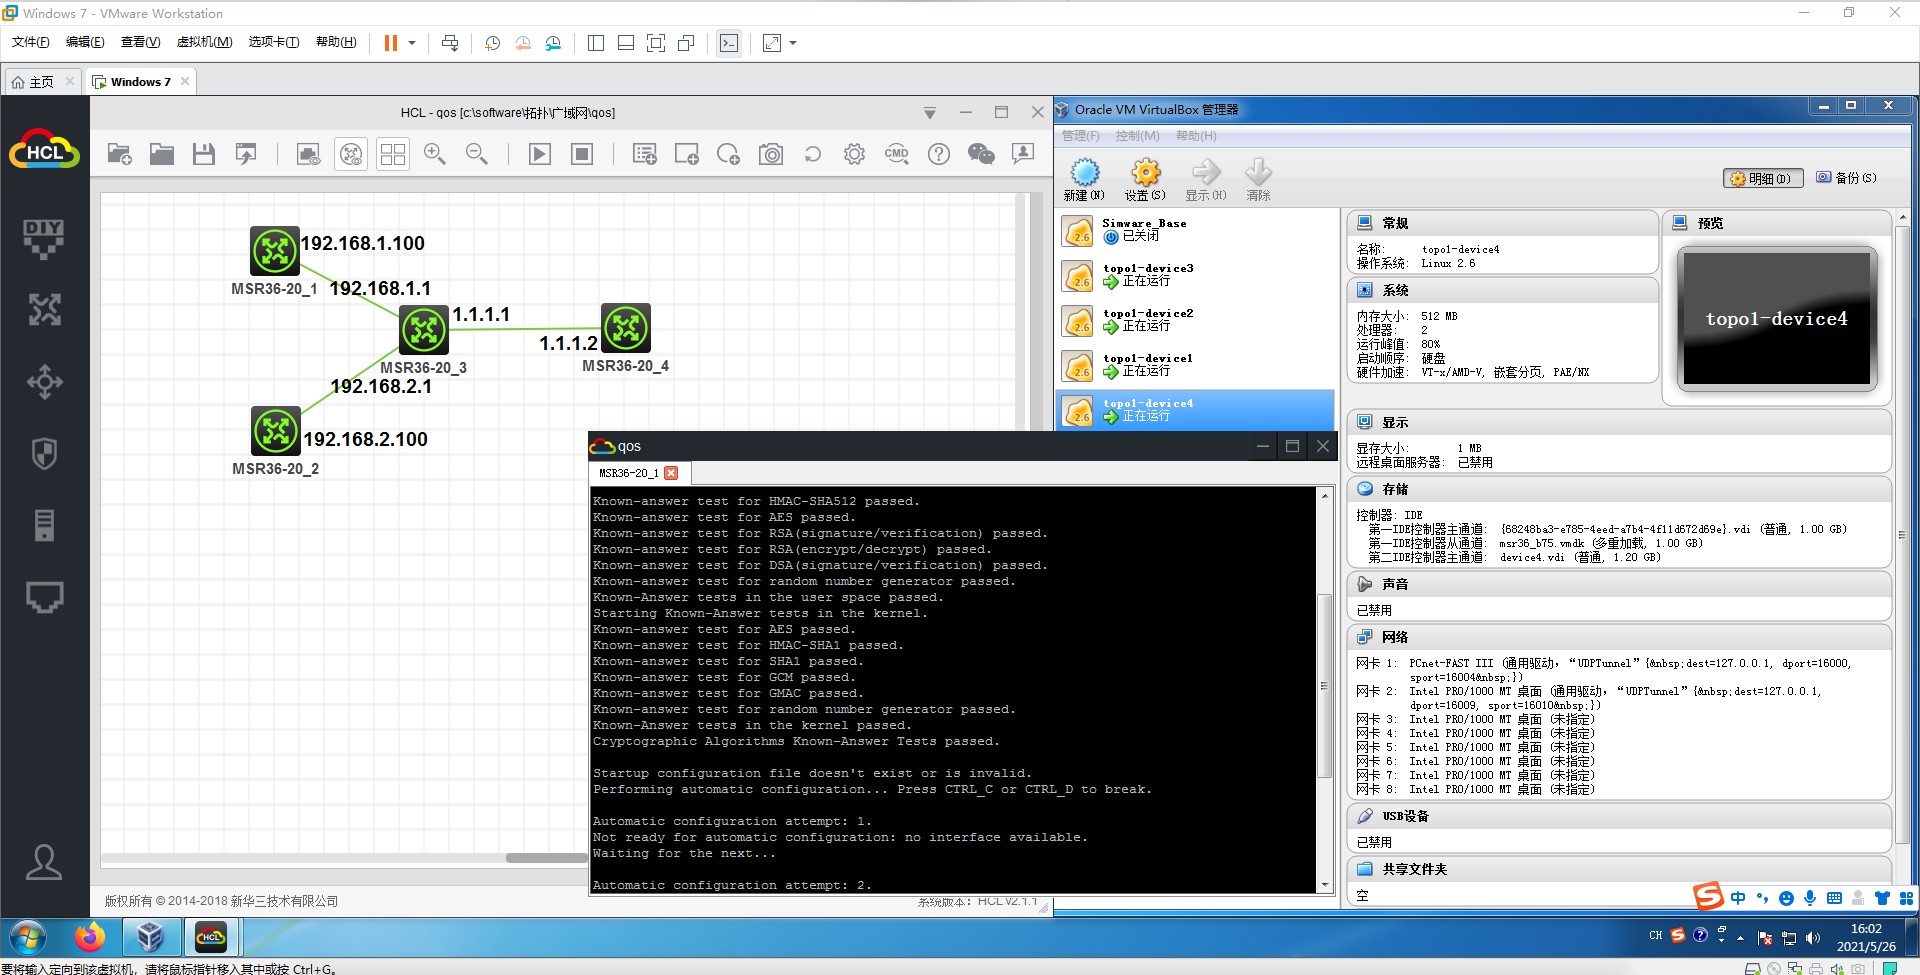Select router MSR36-20_2 on the topology
This screenshot has height=975, width=1920.
click(x=276, y=431)
